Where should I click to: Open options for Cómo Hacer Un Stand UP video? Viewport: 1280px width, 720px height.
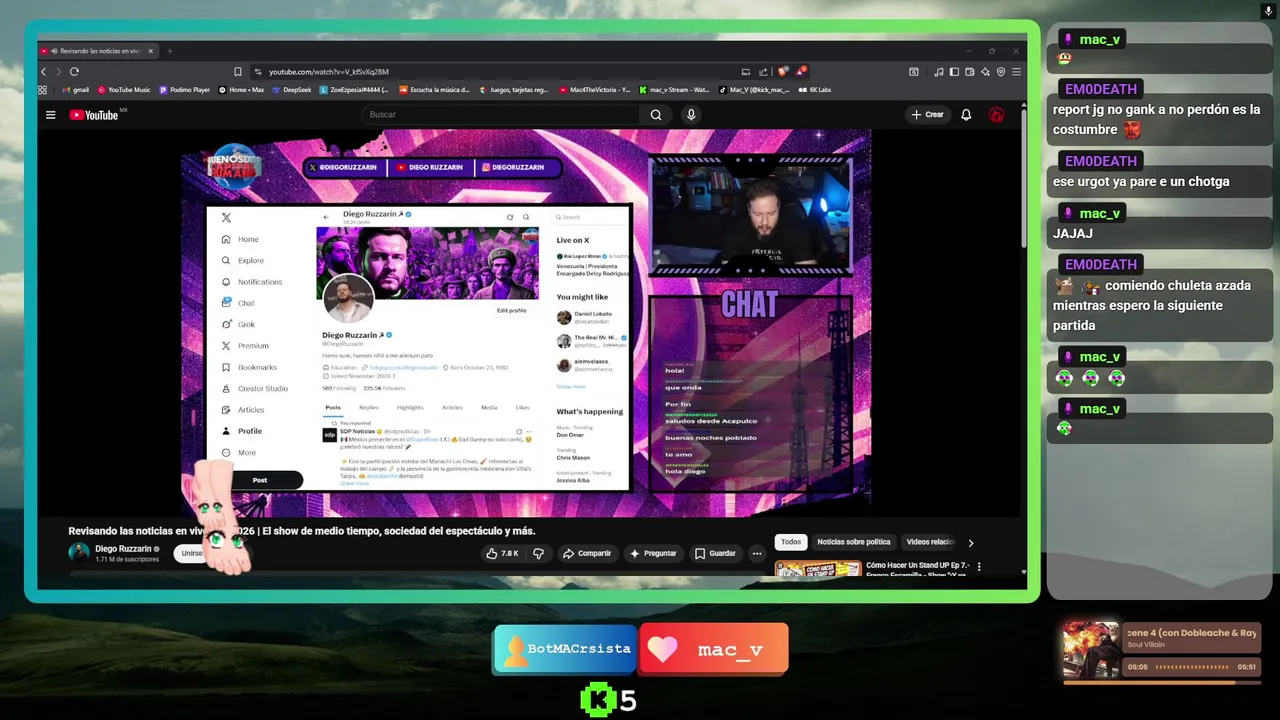click(979, 567)
